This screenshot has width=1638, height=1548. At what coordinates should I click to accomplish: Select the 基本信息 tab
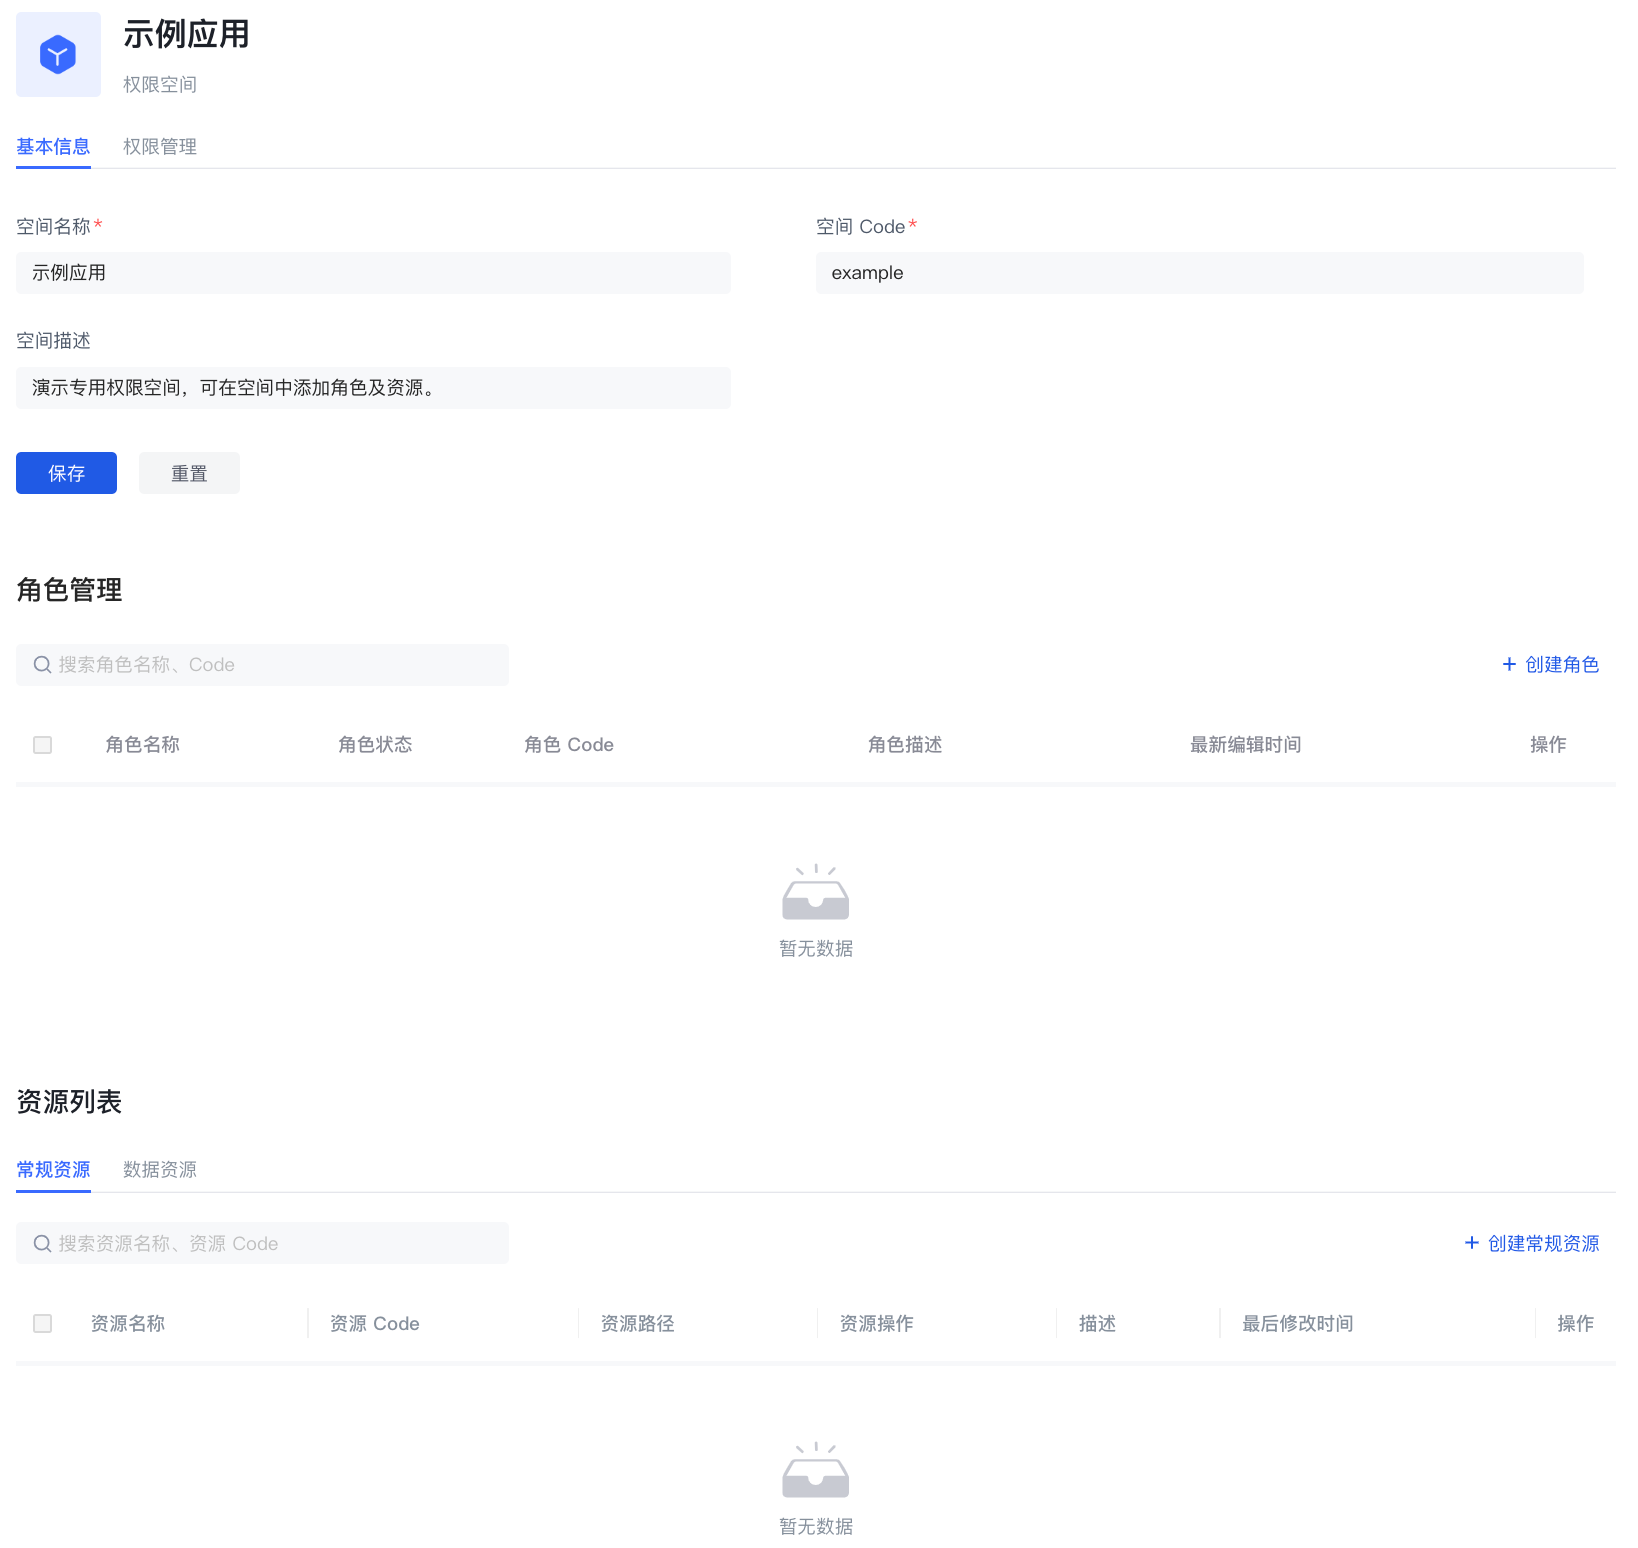(x=53, y=147)
